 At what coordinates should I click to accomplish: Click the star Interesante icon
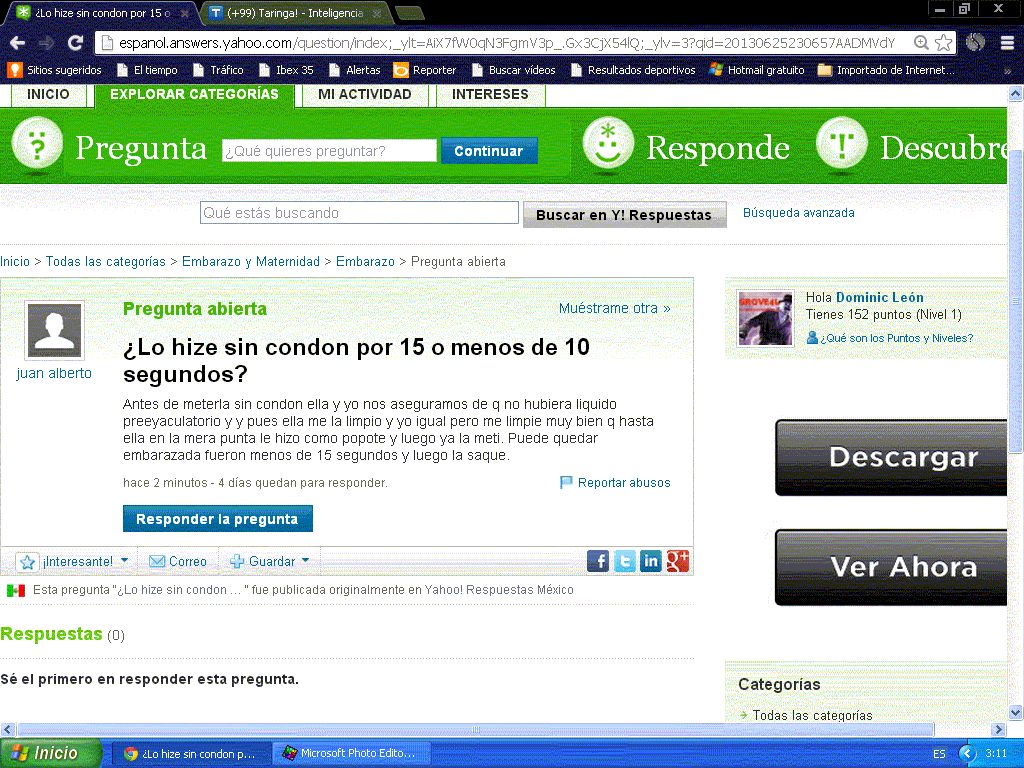click(27, 562)
